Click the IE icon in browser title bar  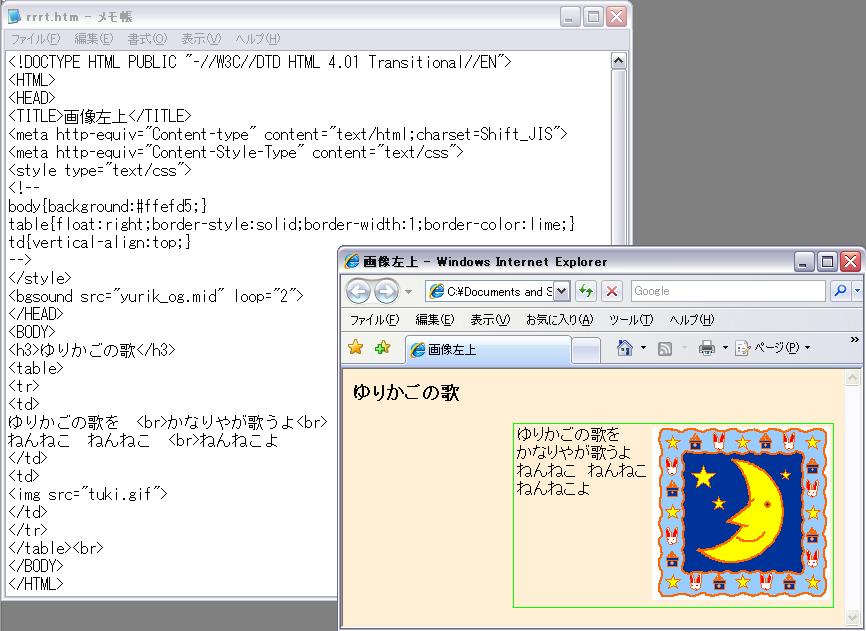click(351, 261)
